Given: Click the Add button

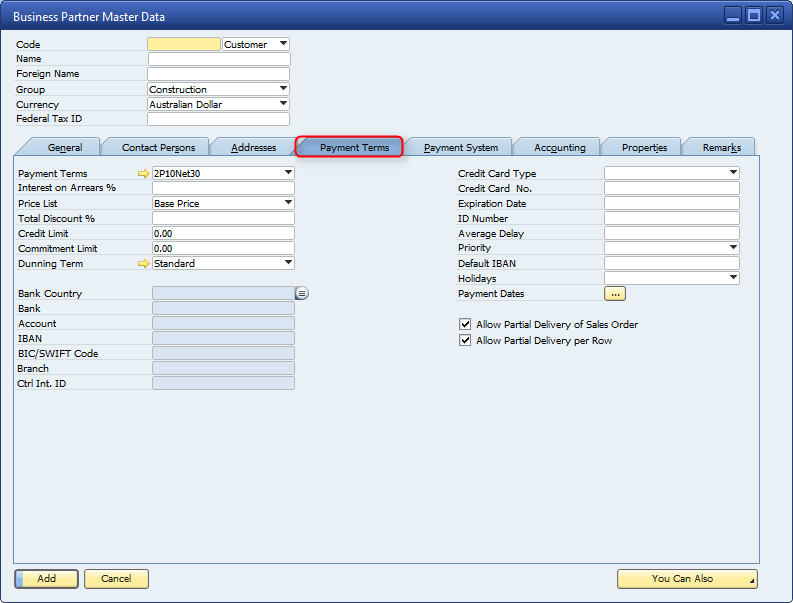Looking at the screenshot, I should click(47, 579).
